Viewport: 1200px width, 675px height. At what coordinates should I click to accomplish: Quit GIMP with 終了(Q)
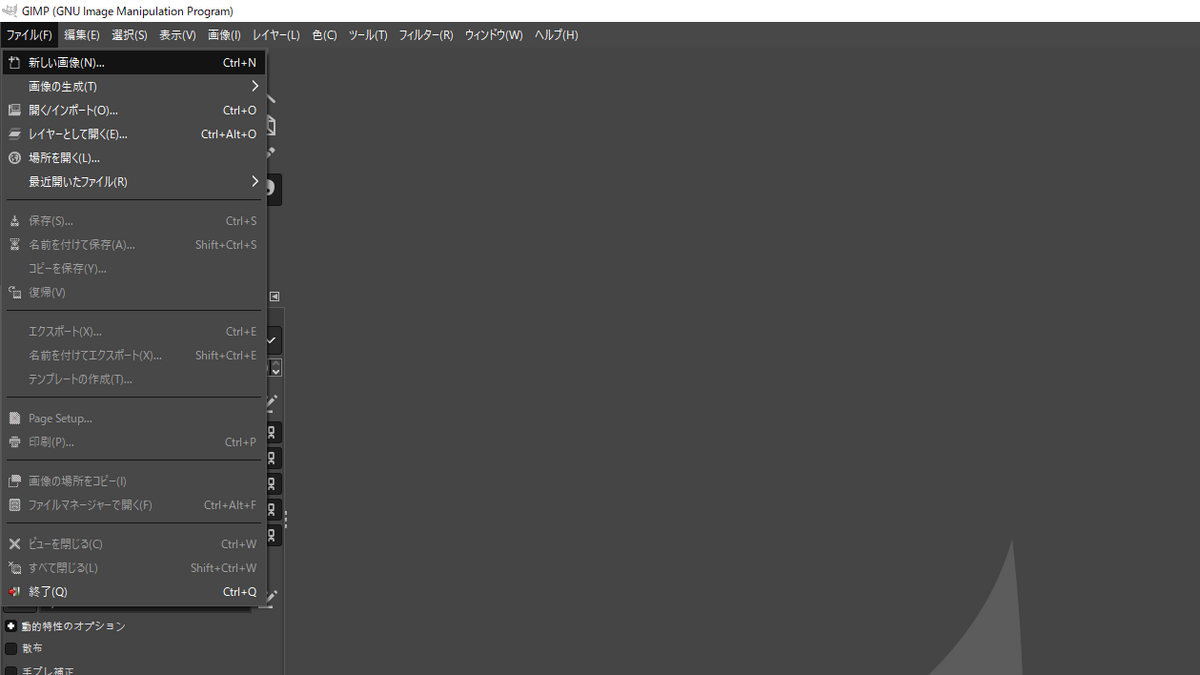point(134,592)
